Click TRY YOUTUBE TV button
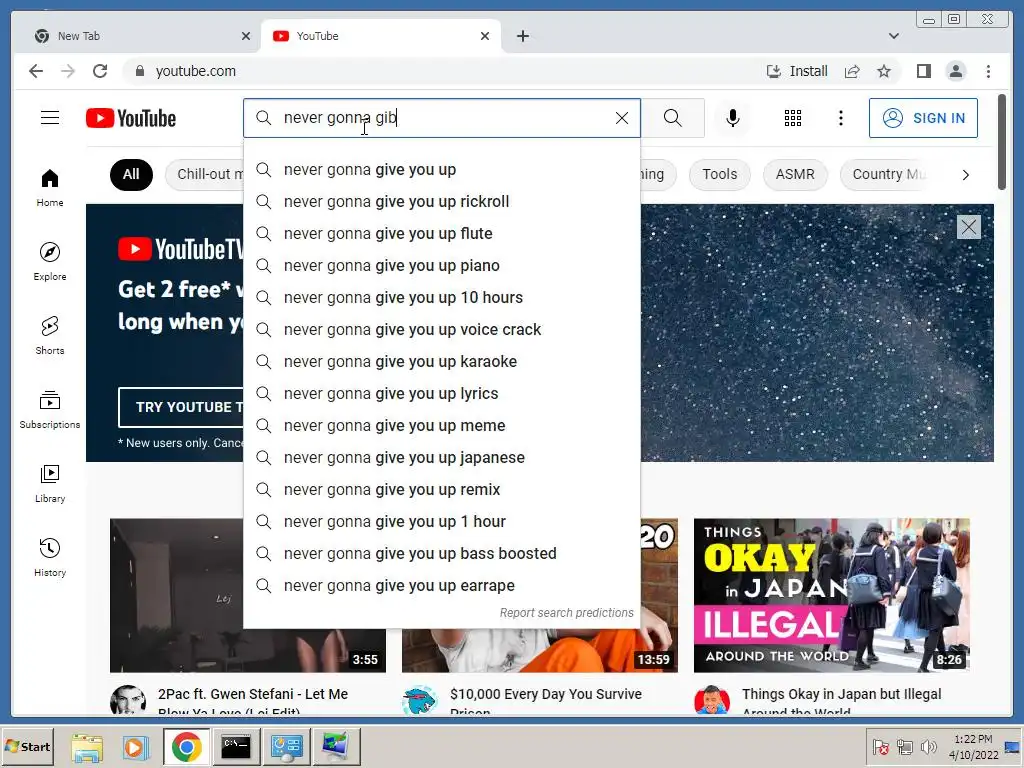This screenshot has width=1024, height=768. click(x=181, y=407)
